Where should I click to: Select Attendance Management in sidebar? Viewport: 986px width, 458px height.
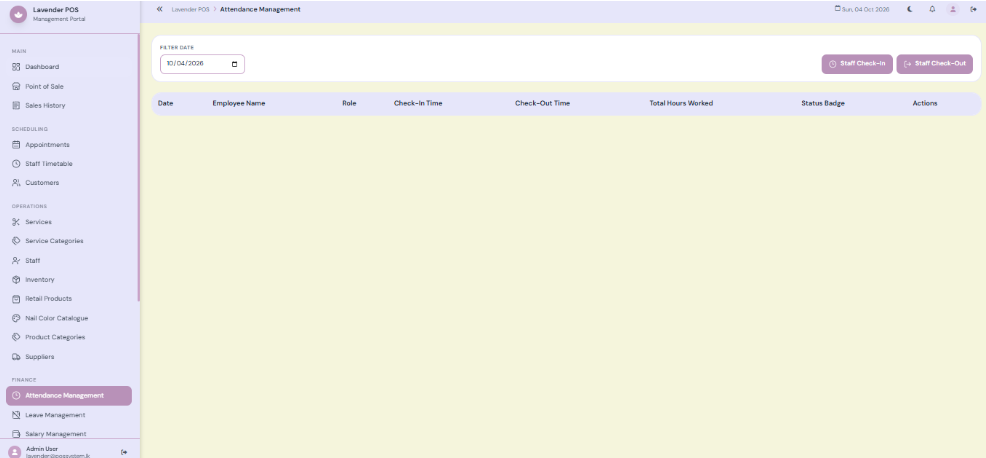69,396
